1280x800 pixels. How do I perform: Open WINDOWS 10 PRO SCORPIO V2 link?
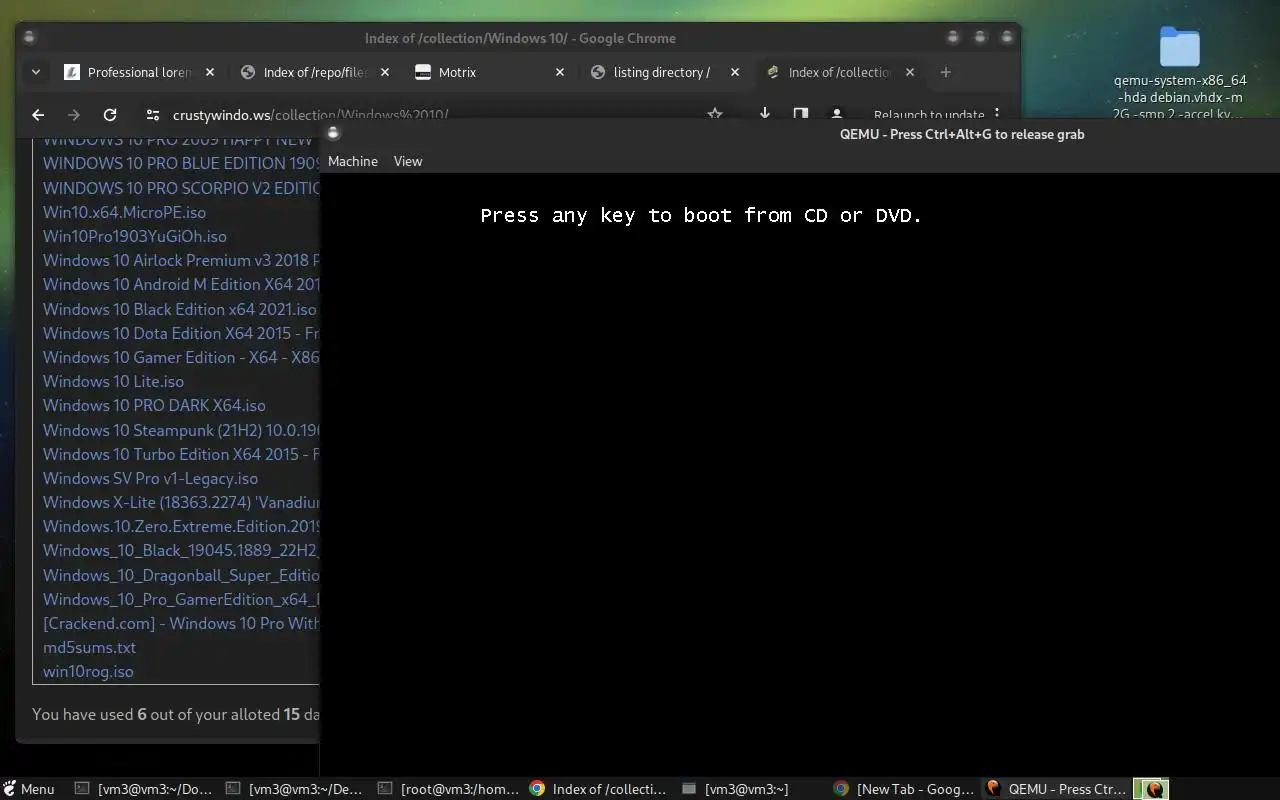tap(181, 188)
